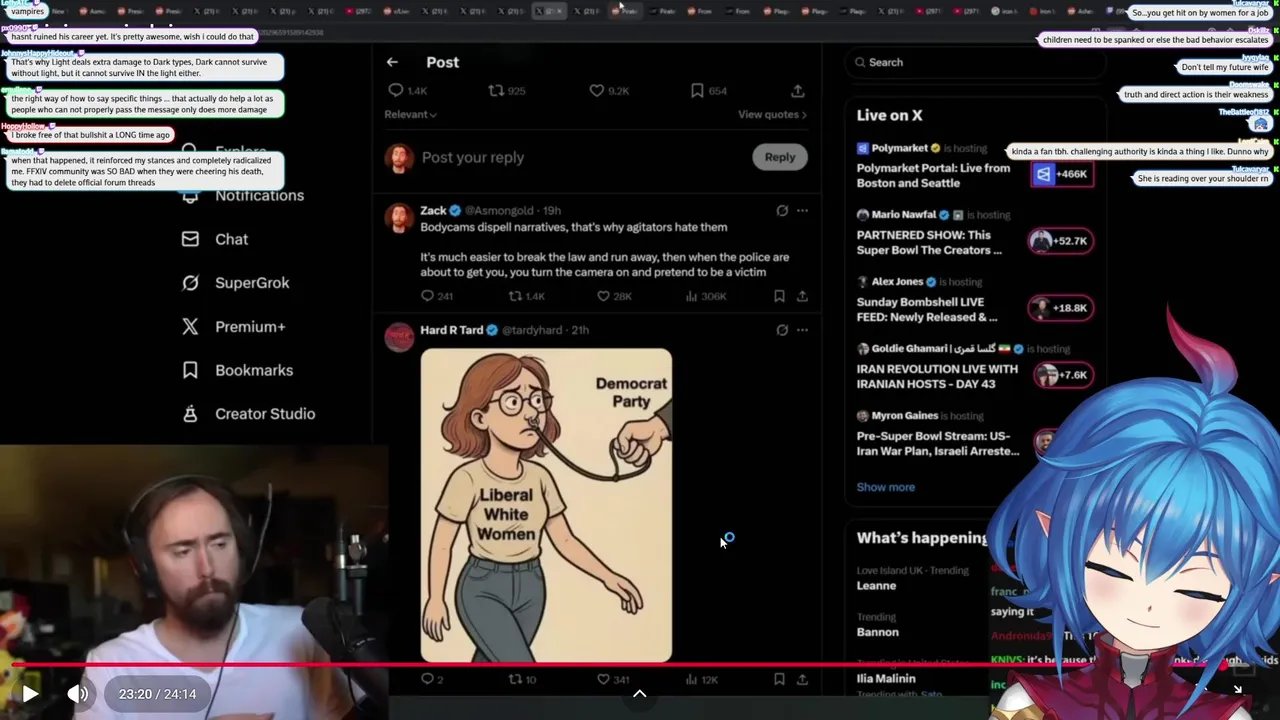The width and height of the screenshot is (1280, 720).
Task: Open IRAN REVOLUTION LIVE stream
Action: [937, 376]
